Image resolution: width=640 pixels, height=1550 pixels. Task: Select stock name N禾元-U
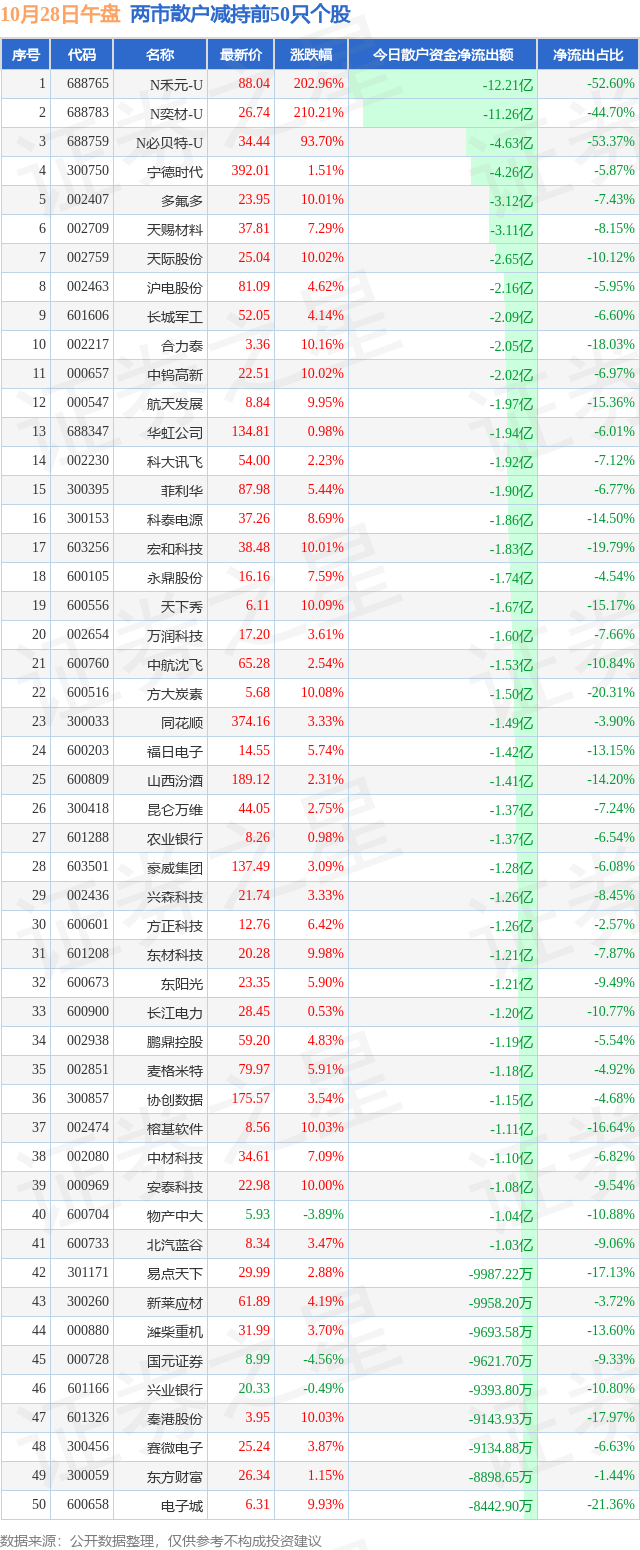(176, 84)
